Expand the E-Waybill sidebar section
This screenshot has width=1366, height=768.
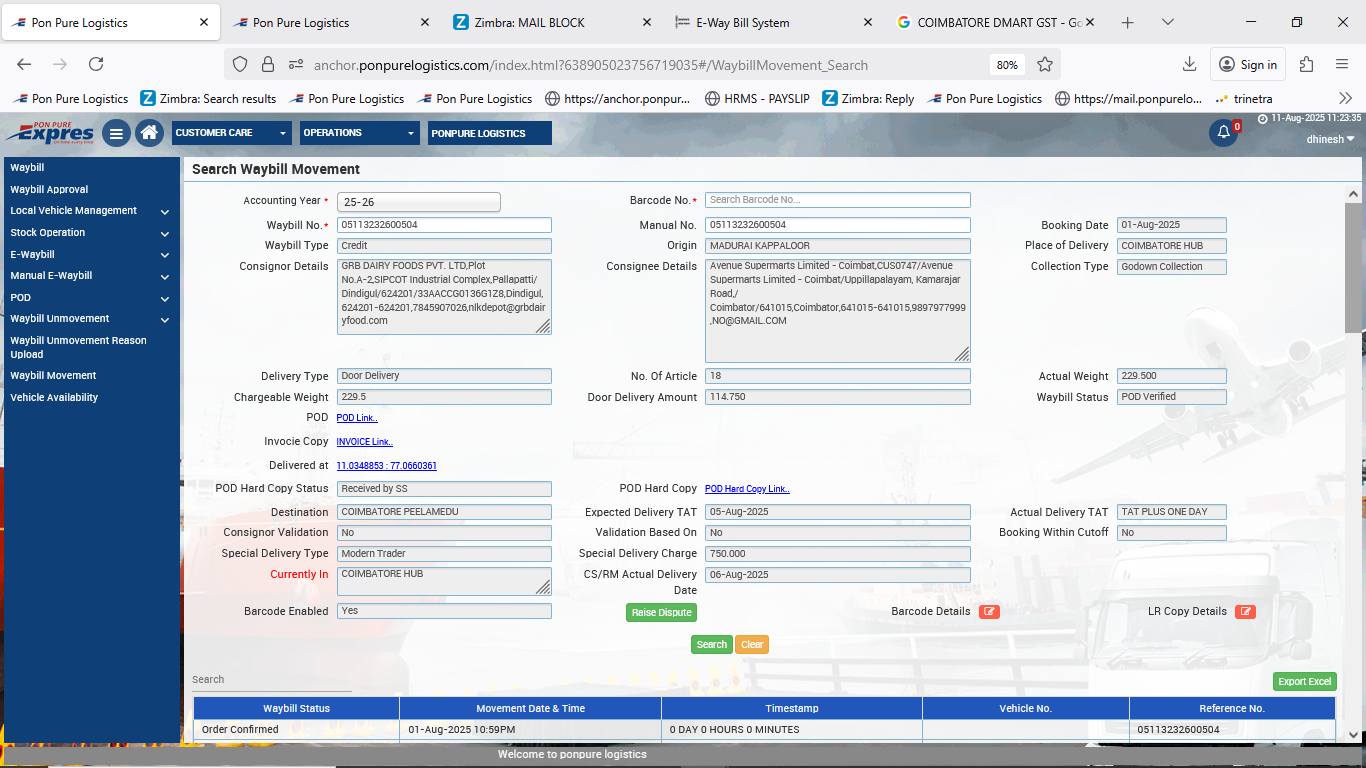click(x=90, y=255)
